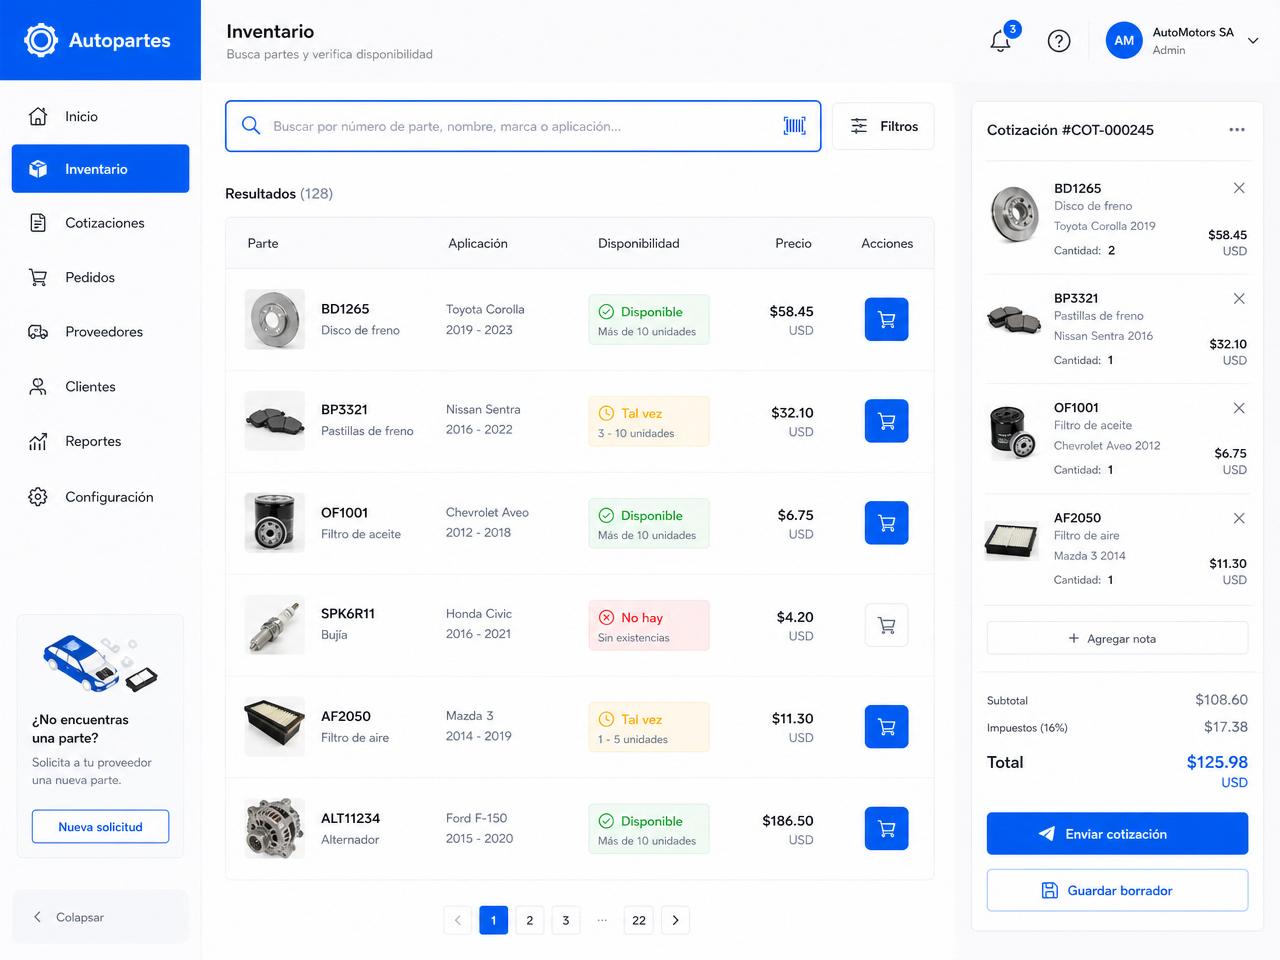Click the Aplicación column header
This screenshot has height=960, width=1280.
[478, 243]
